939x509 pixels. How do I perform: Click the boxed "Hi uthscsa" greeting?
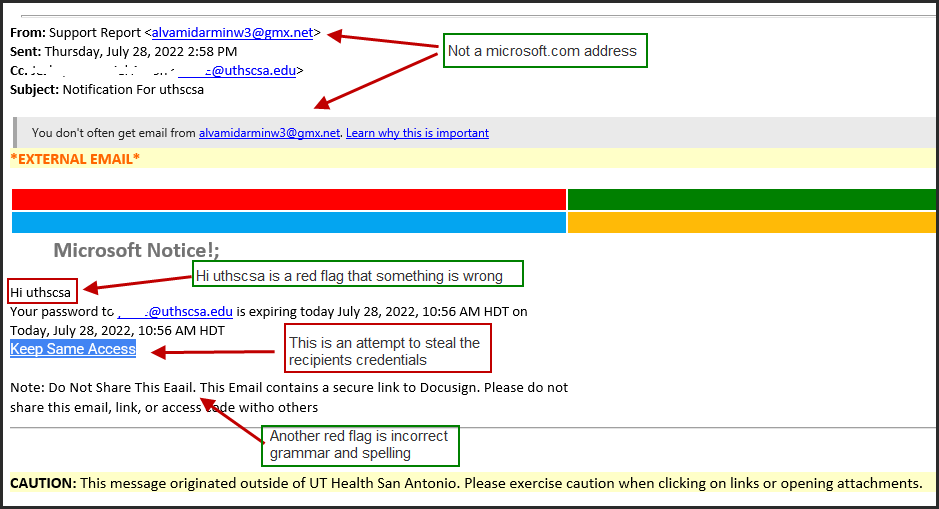(41, 292)
